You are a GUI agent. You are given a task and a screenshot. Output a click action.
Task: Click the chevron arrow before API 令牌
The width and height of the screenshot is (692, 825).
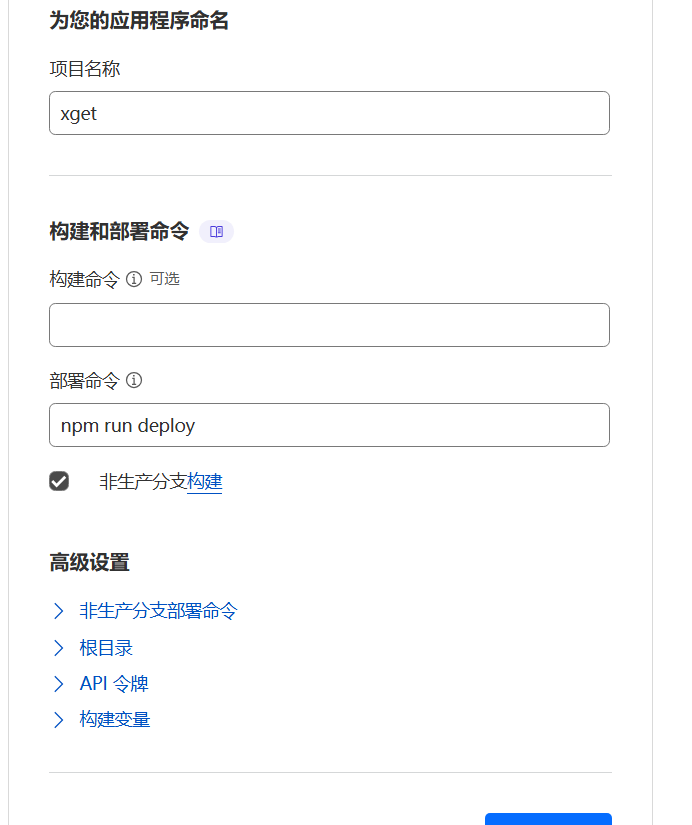pyautogui.click(x=59, y=684)
